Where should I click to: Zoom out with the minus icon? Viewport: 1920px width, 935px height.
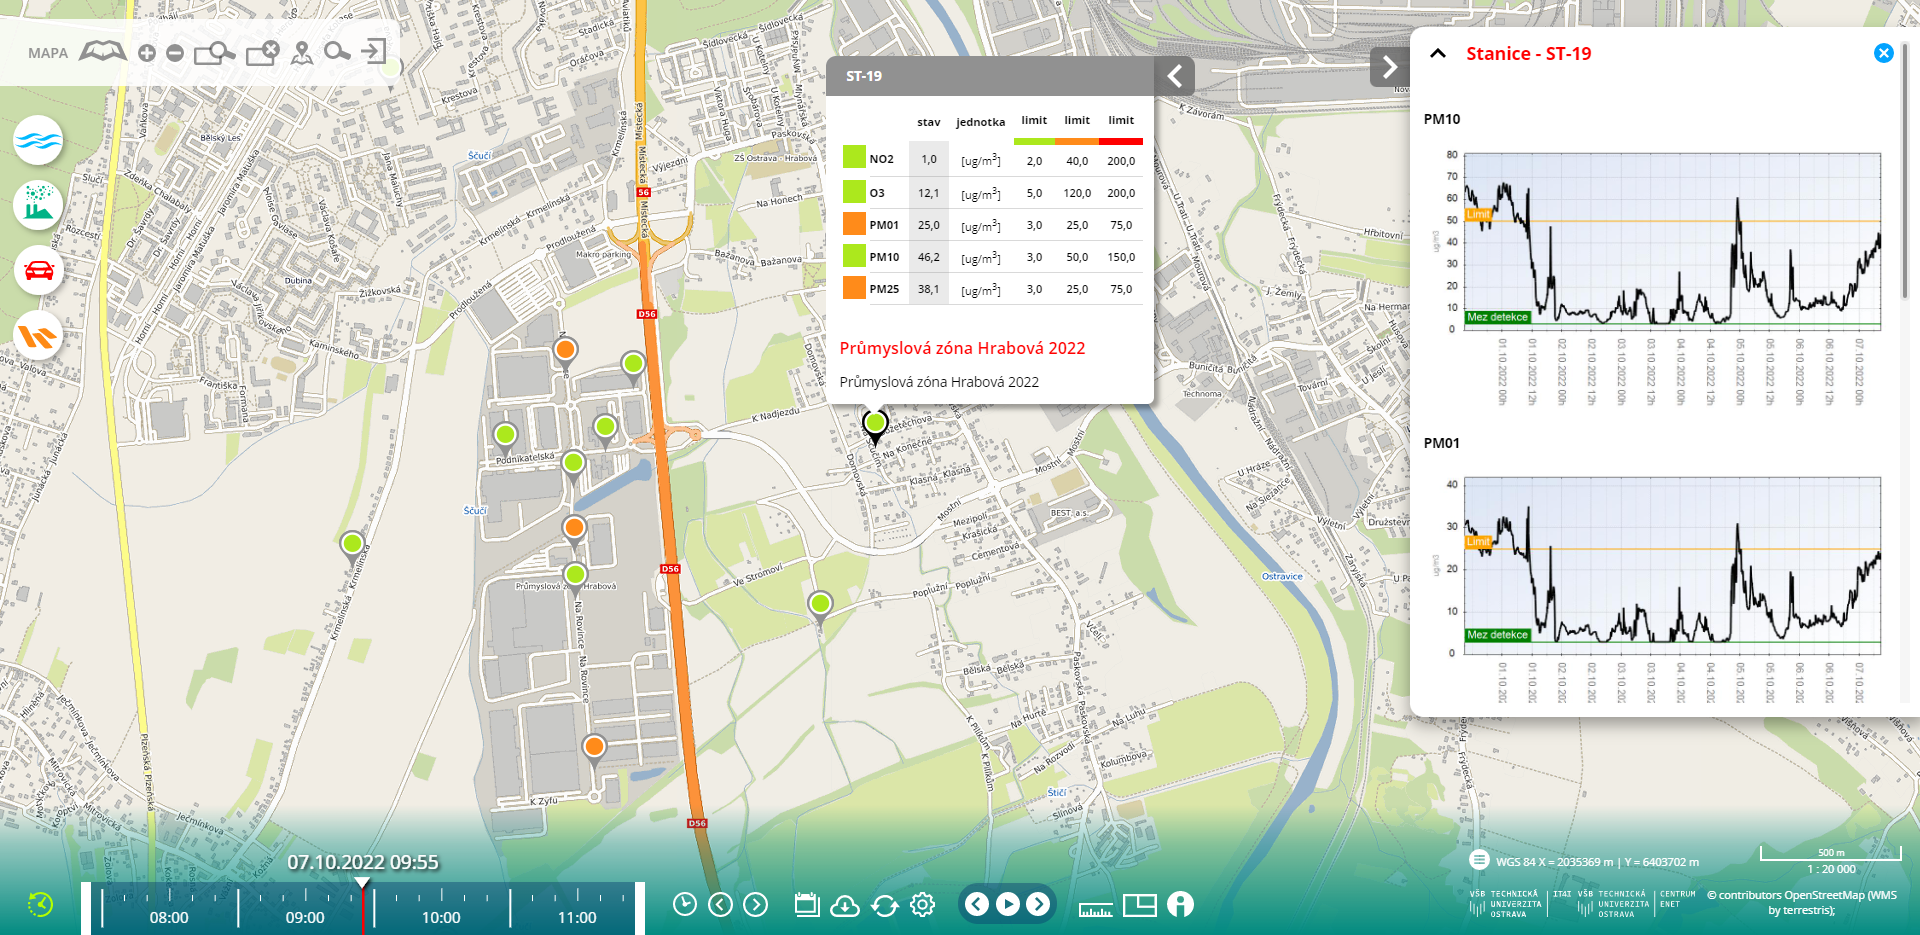175,53
